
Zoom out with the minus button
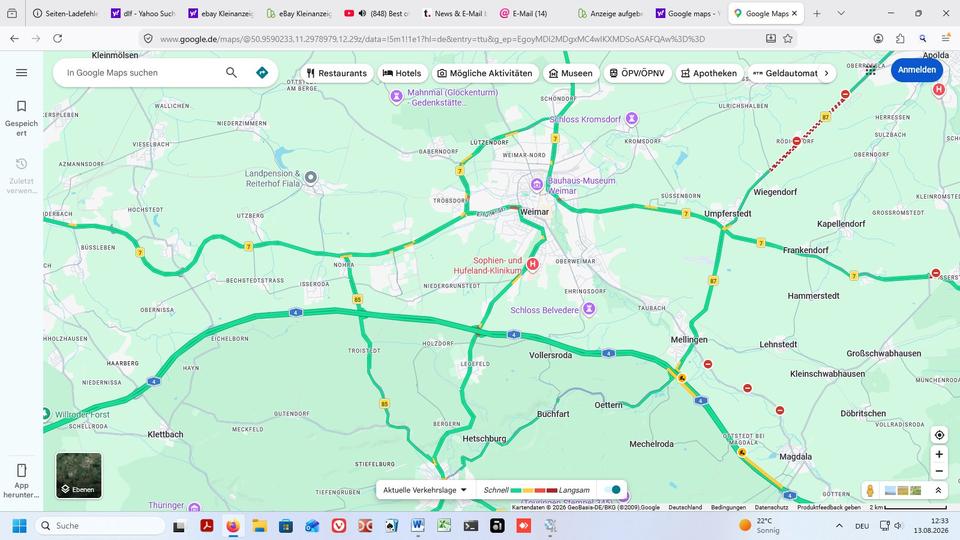pos(939,471)
